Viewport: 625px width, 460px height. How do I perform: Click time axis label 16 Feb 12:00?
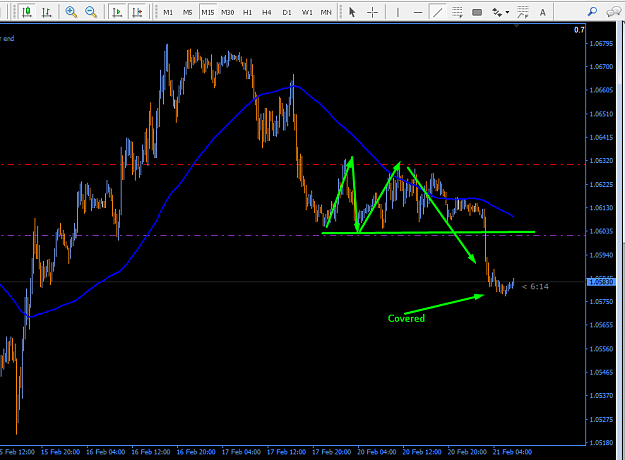151,452
